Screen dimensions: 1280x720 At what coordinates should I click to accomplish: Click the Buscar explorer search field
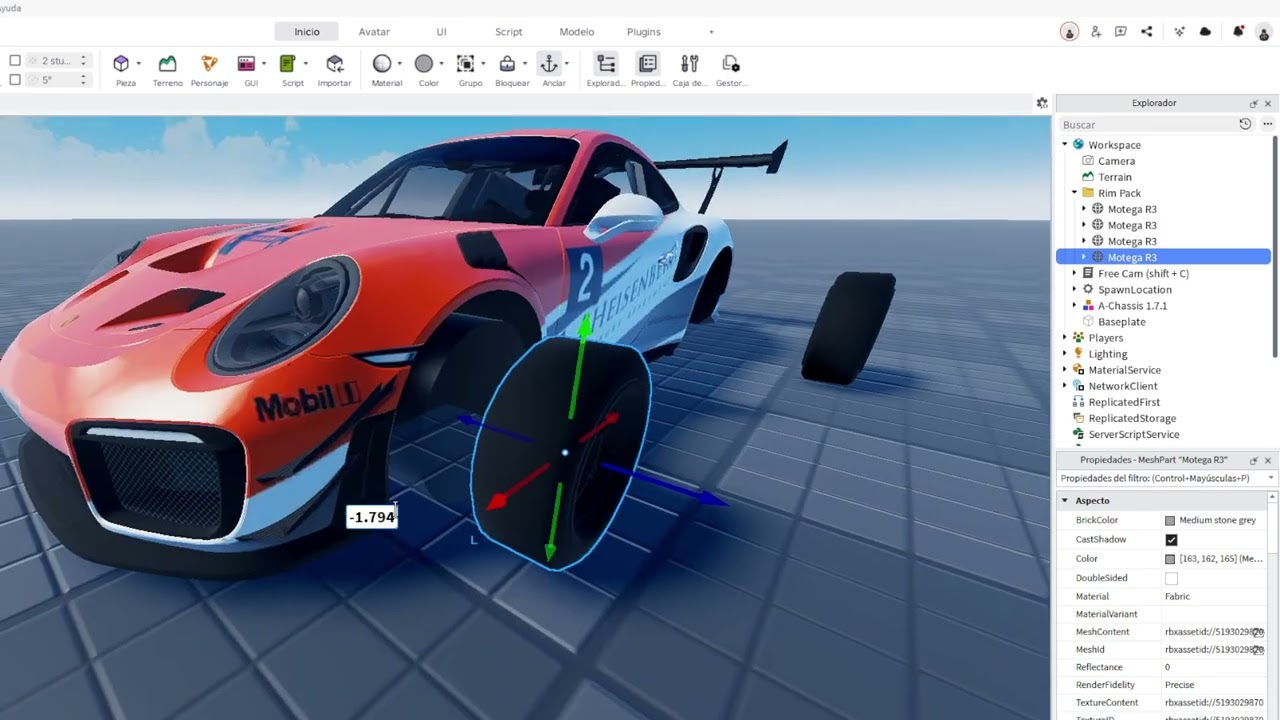(1146, 125)
